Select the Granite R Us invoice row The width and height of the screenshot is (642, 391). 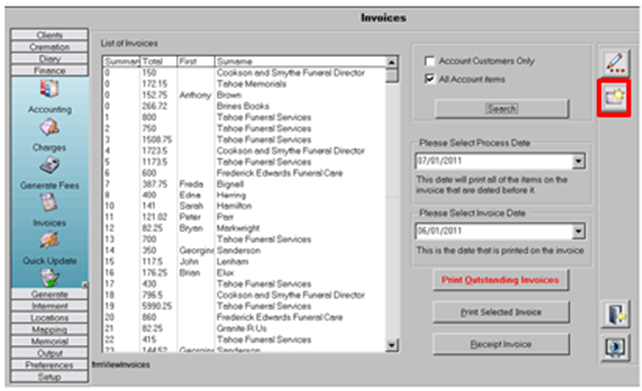tap(244, 328)
